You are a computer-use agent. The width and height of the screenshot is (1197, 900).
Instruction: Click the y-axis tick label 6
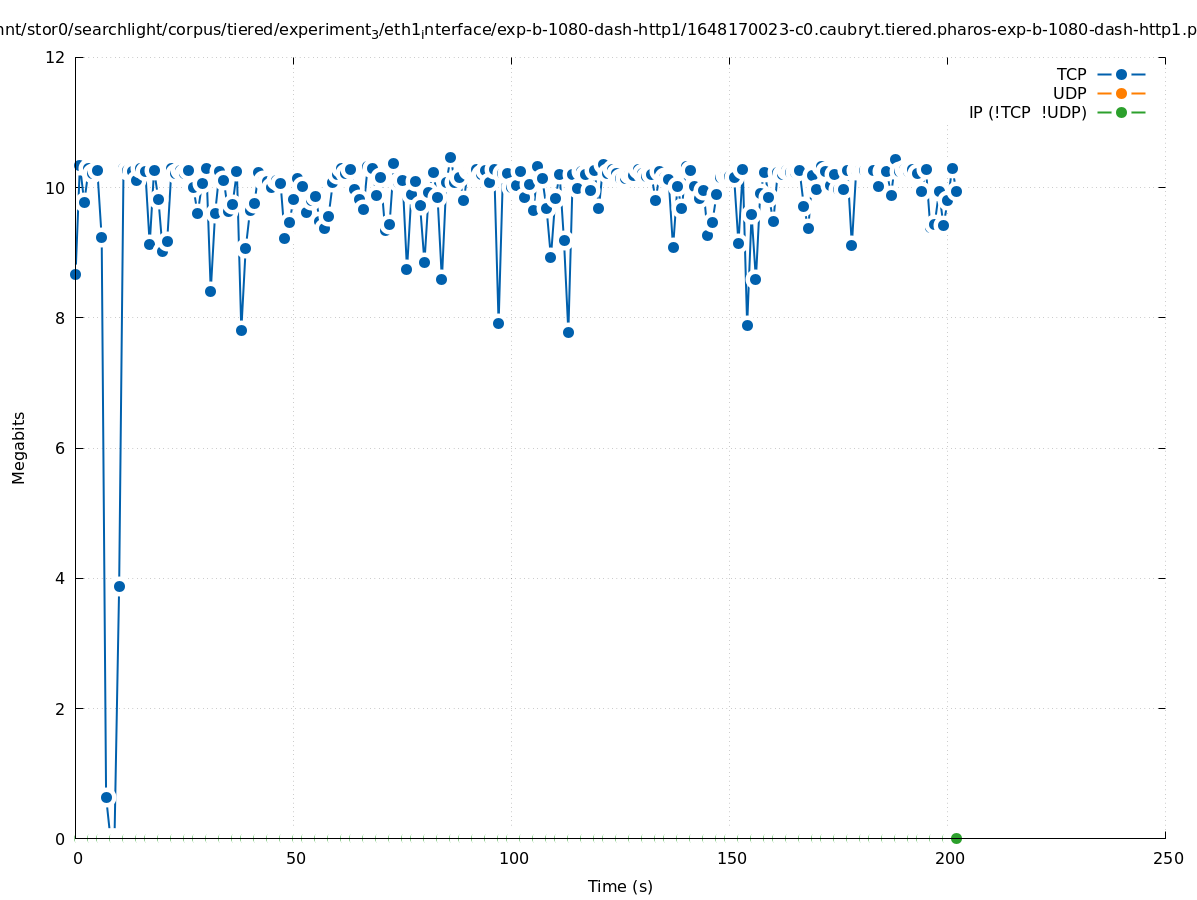60,448
